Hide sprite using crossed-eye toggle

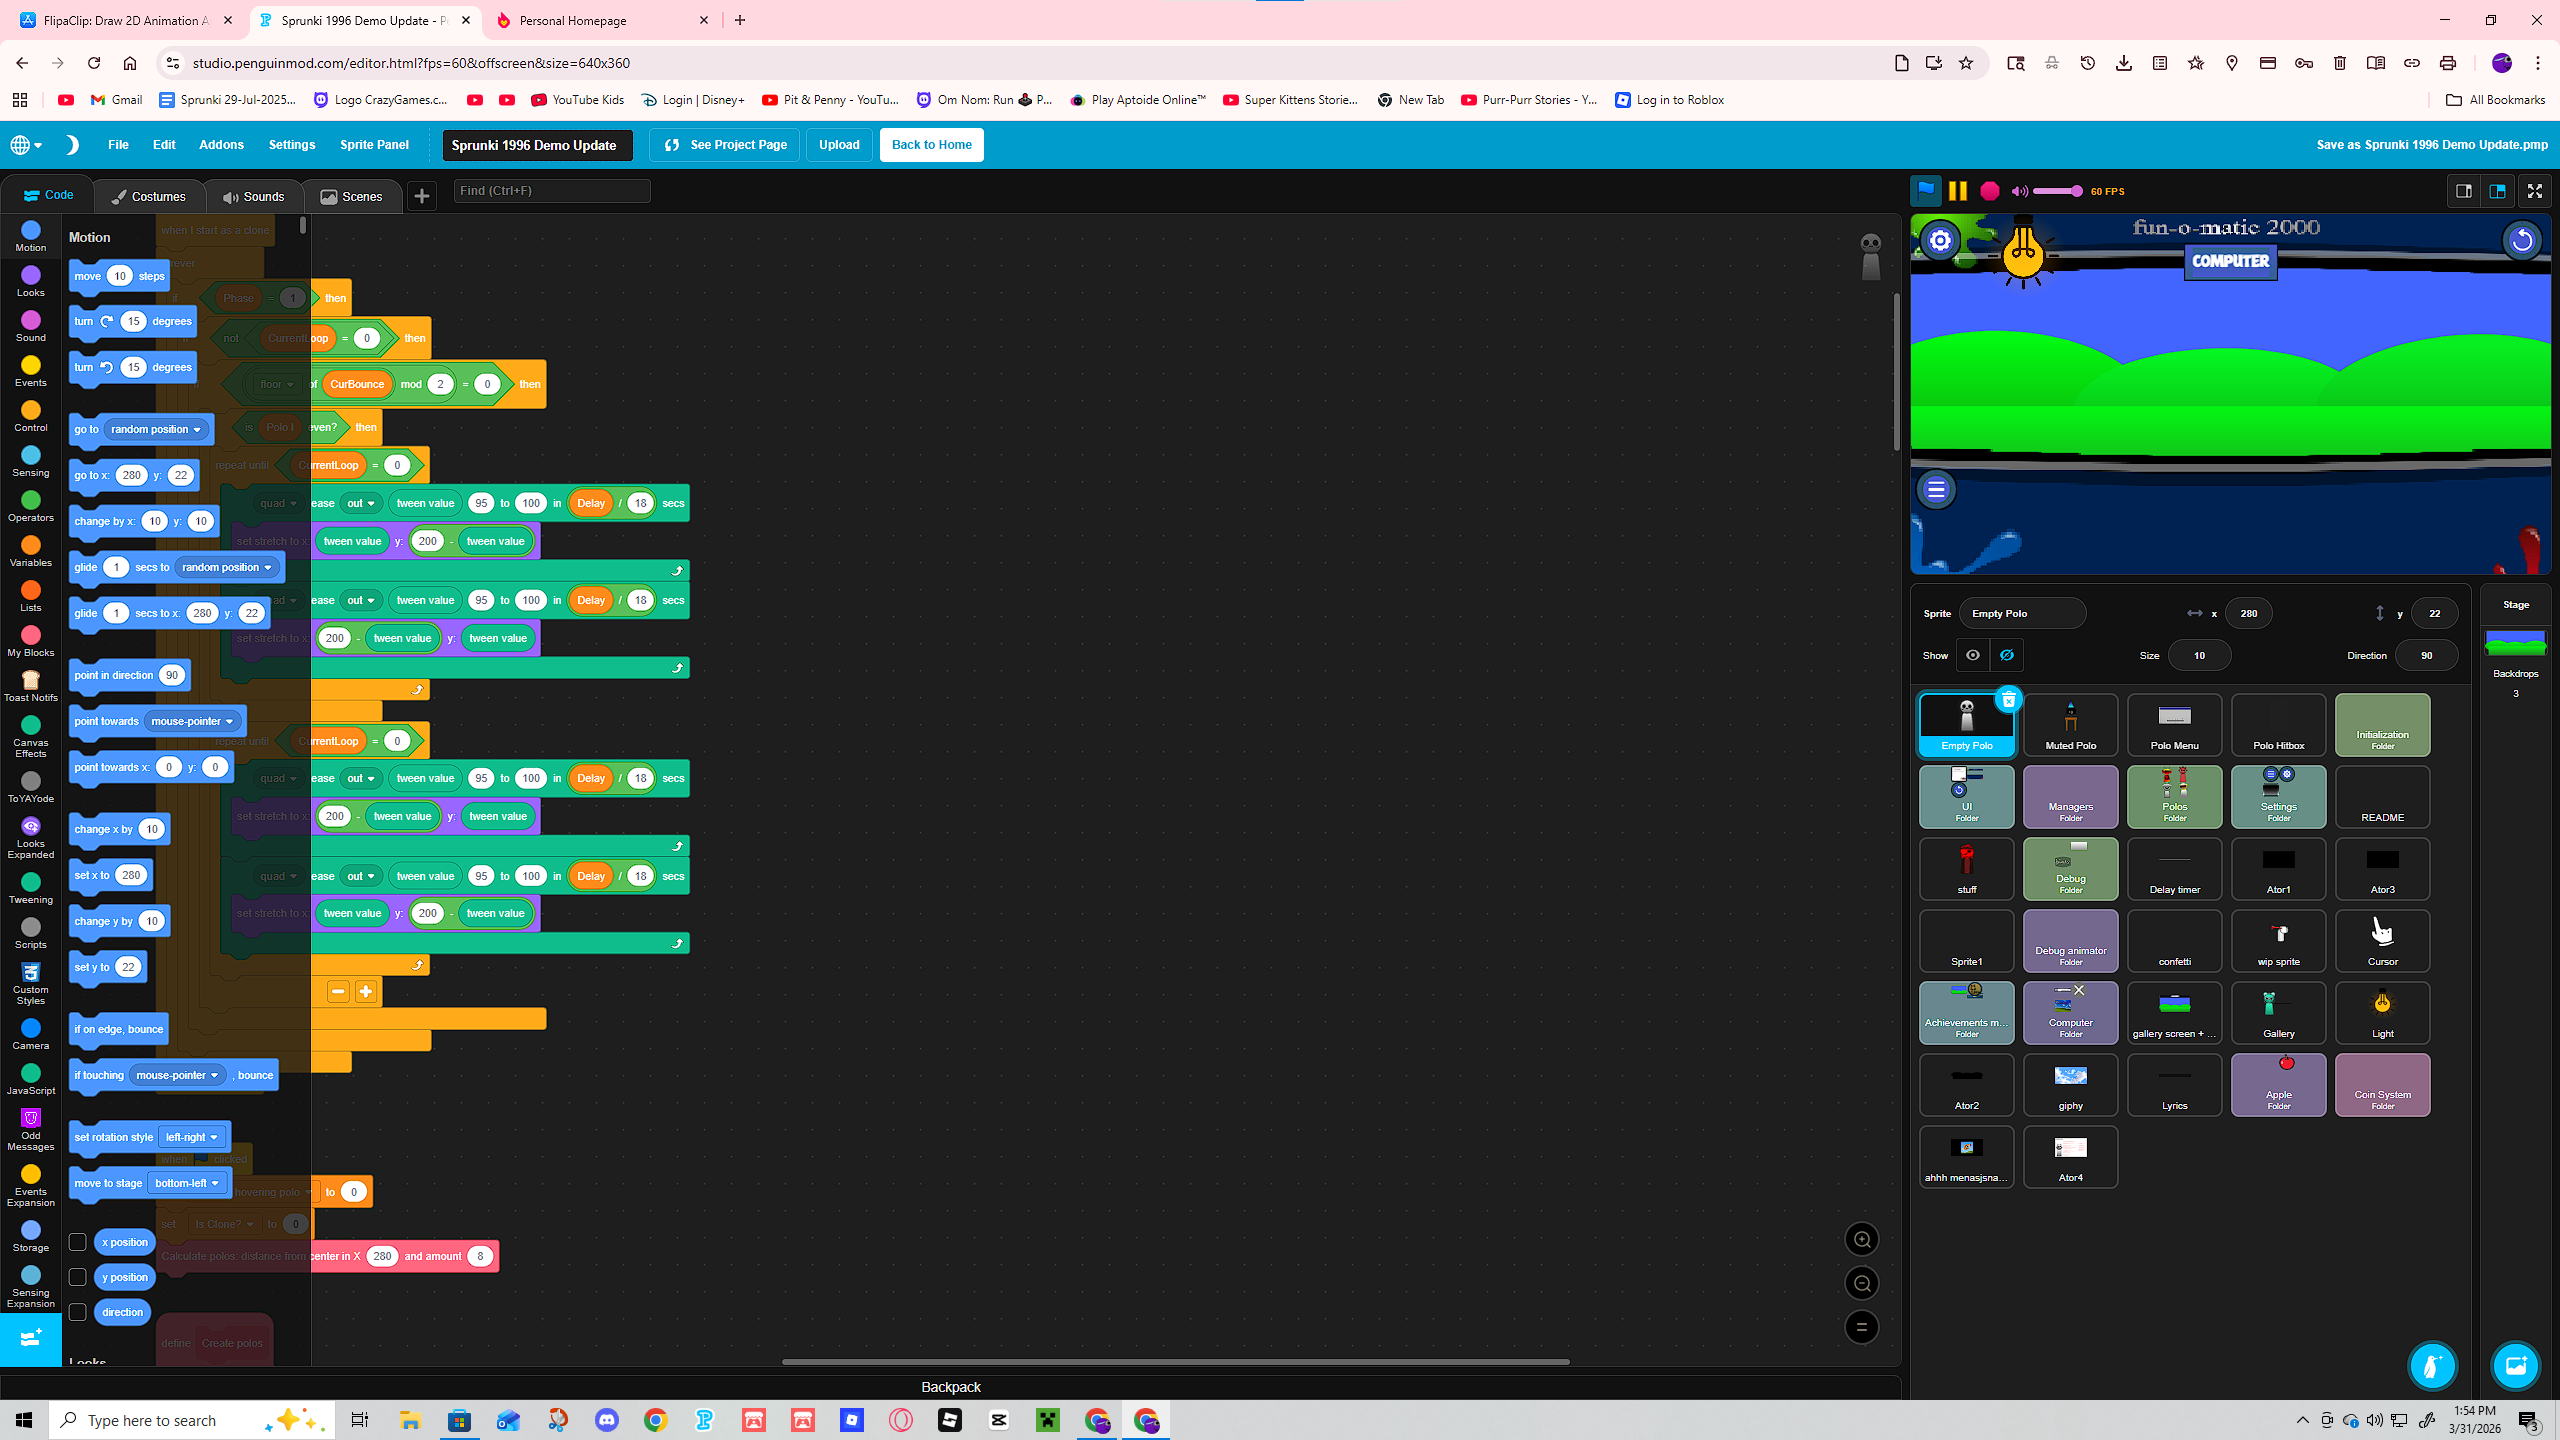[x=2006, y=655]
